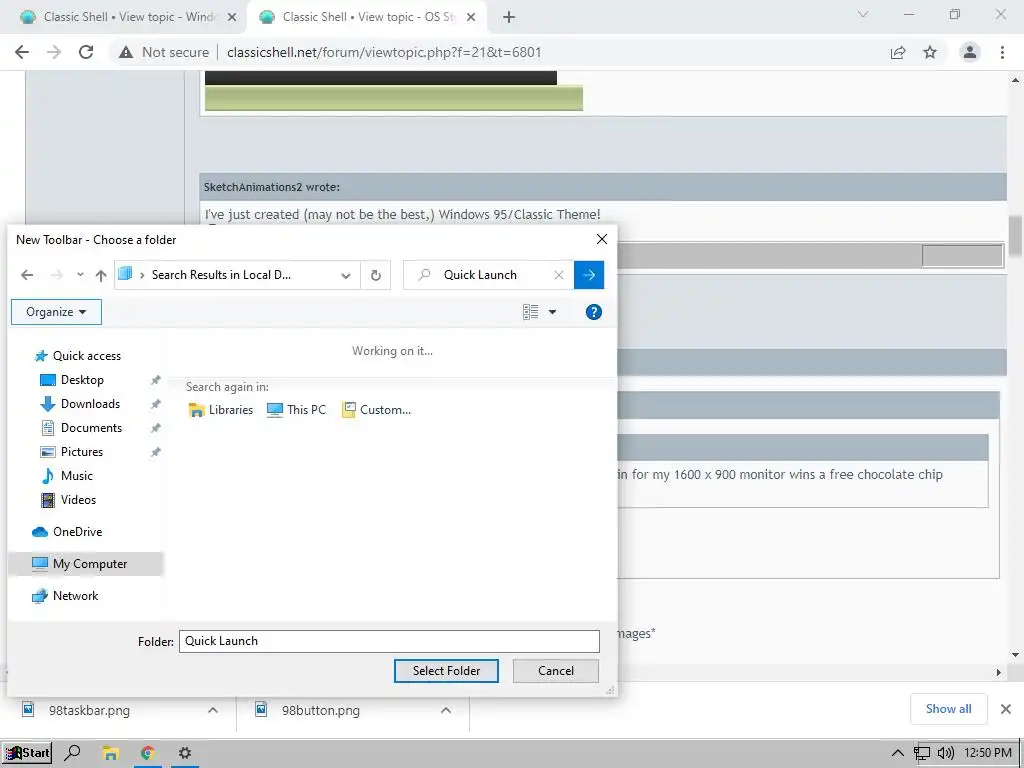Open downloaded file 98button.png
The image size is (1024, 768).
coord(320,711)
